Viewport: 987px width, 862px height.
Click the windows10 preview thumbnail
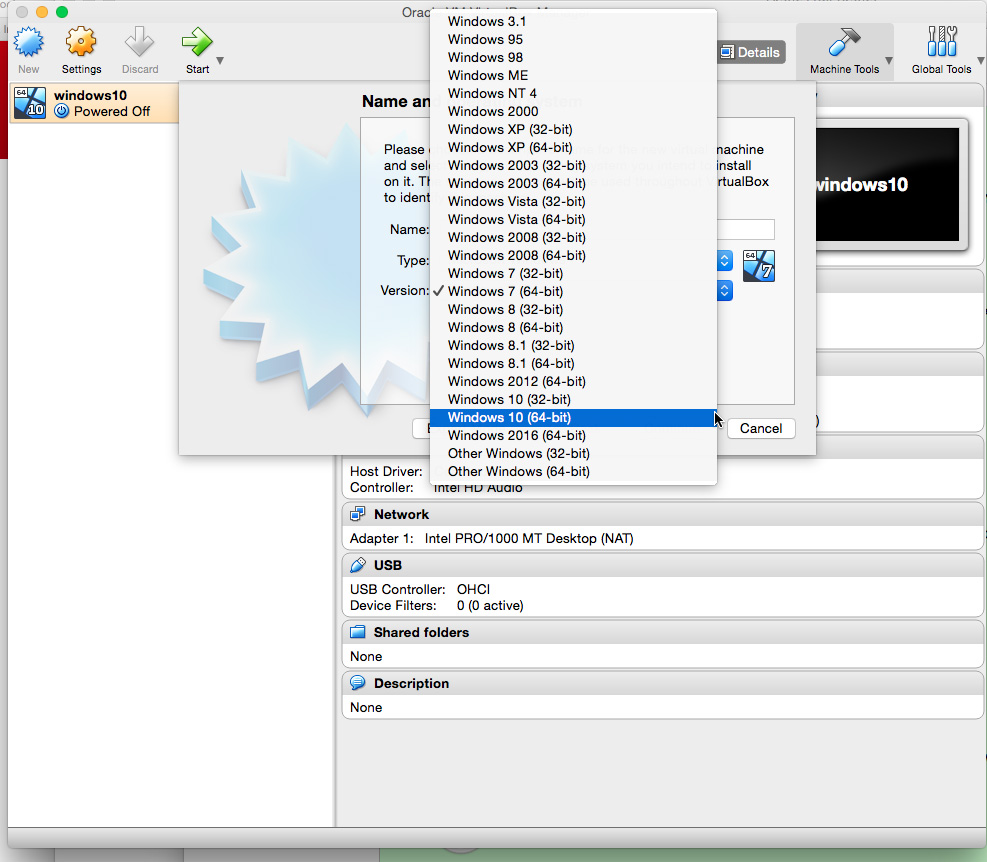(888, 185)
